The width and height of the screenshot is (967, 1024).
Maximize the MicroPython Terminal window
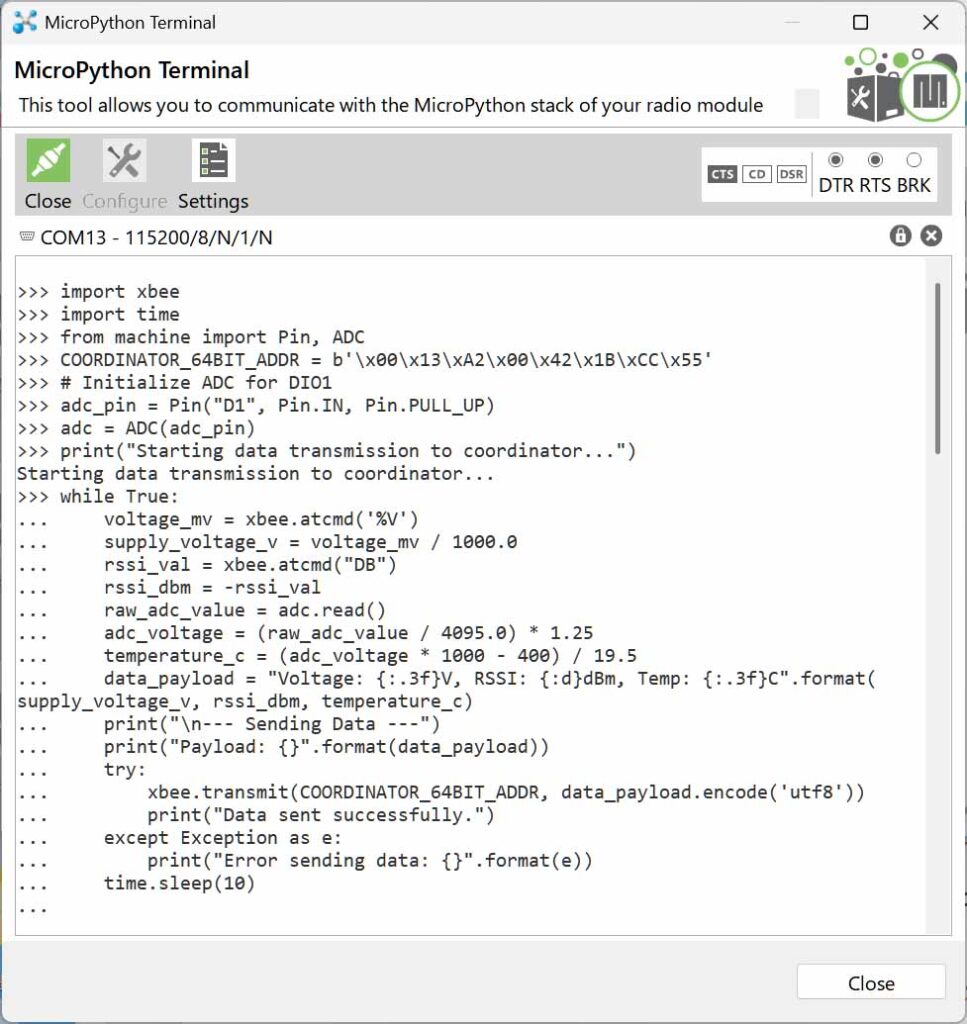[x=861, y=23]
